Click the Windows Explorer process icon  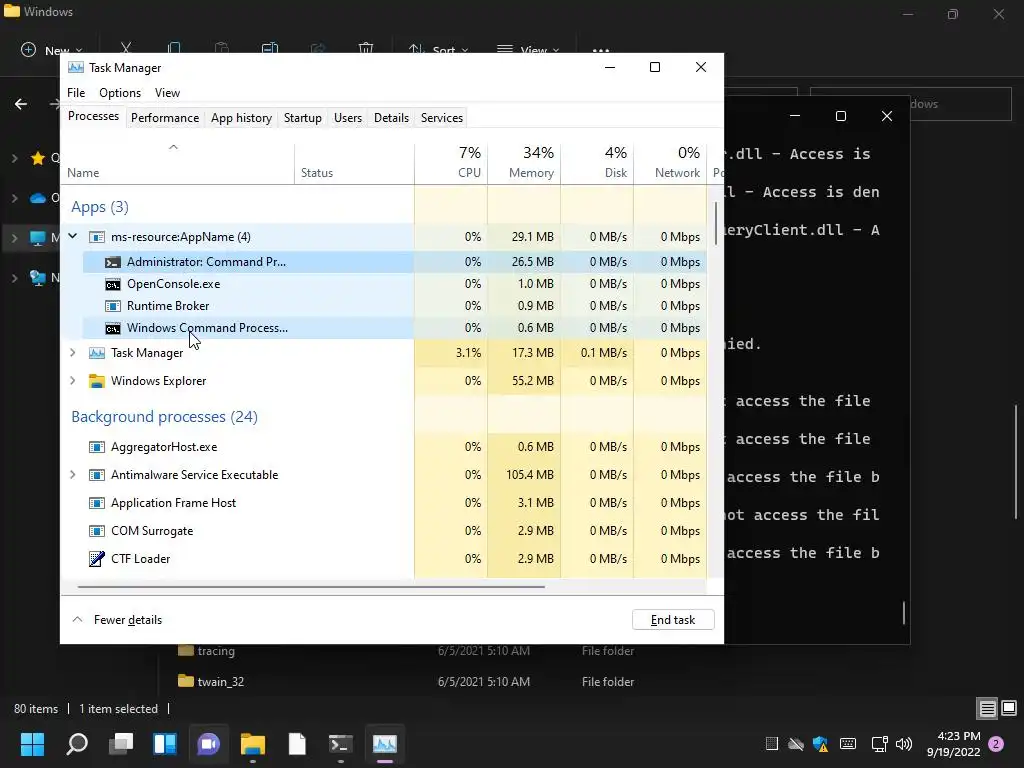click(97, 381)
